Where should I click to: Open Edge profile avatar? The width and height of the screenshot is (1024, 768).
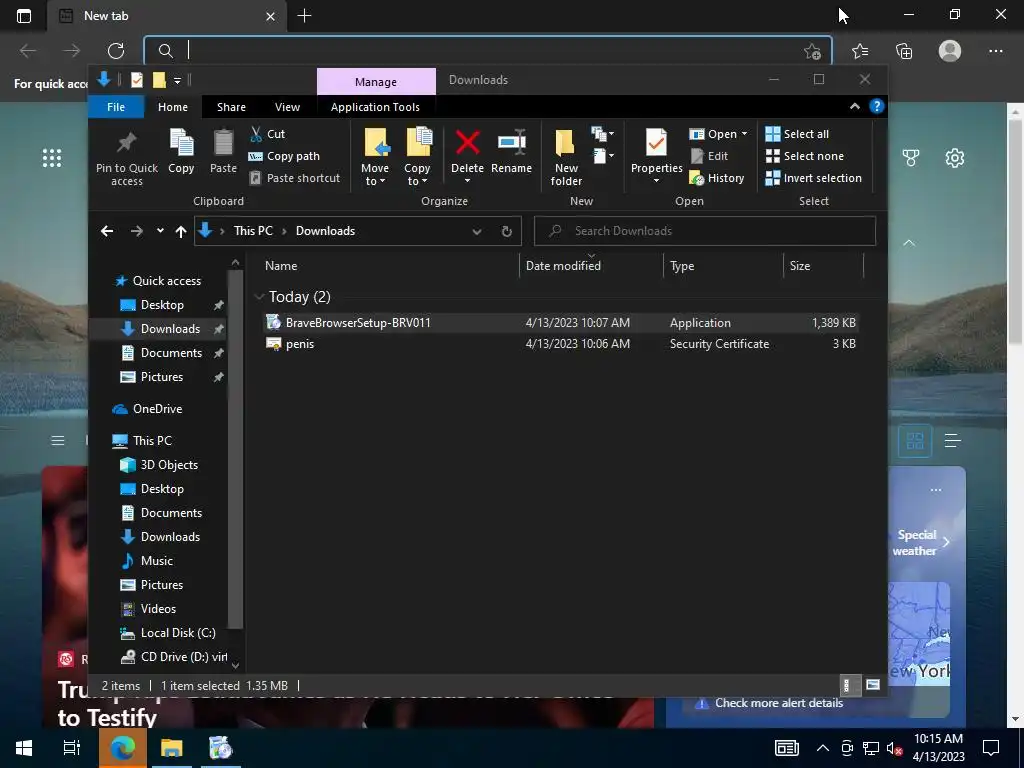pos(950,50)
